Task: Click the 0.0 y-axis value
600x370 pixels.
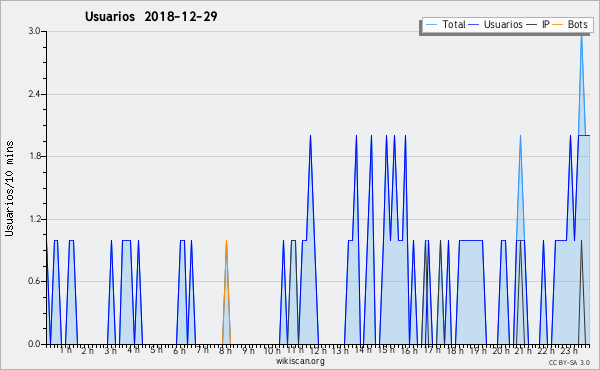Action: click(x=34, y=344)
